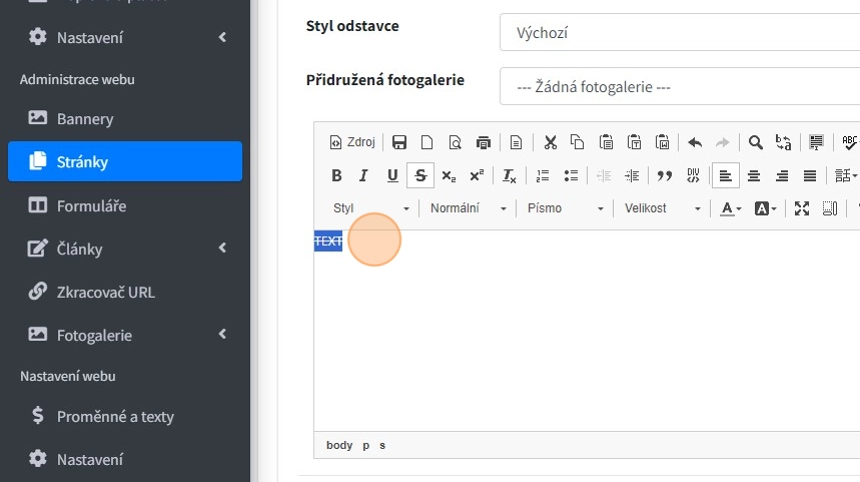Toggle bold formatting in the editor
The image size is (860, 482).
[x=337, y=176]
